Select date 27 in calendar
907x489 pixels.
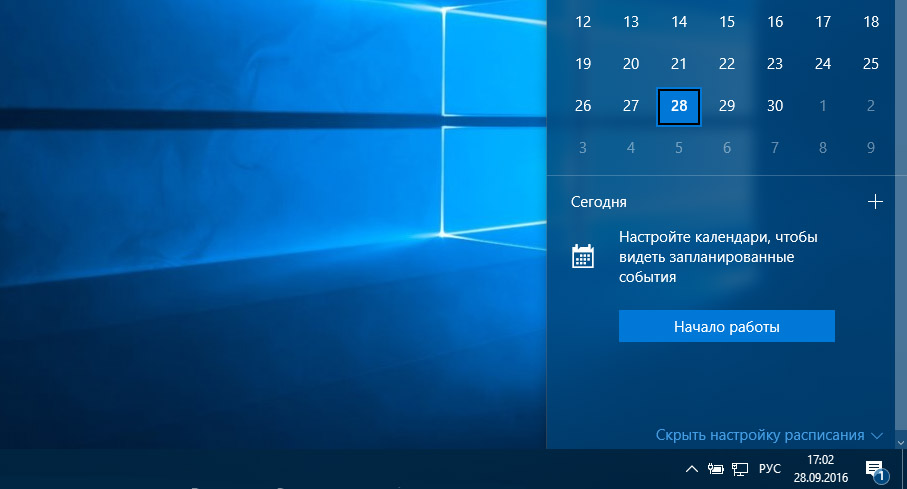631,106
